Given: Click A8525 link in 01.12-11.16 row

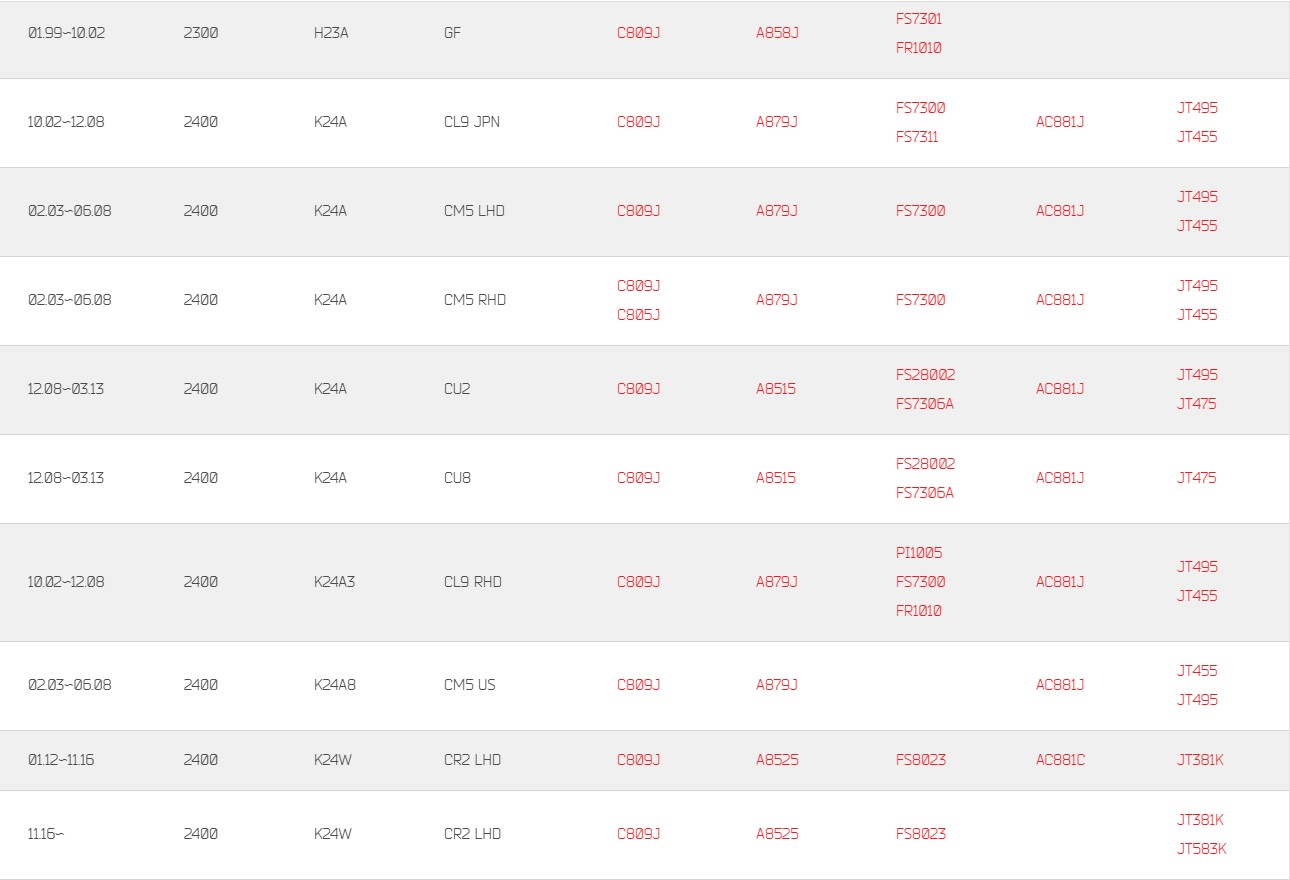Looking at the screenshot, I should (777, 760).
